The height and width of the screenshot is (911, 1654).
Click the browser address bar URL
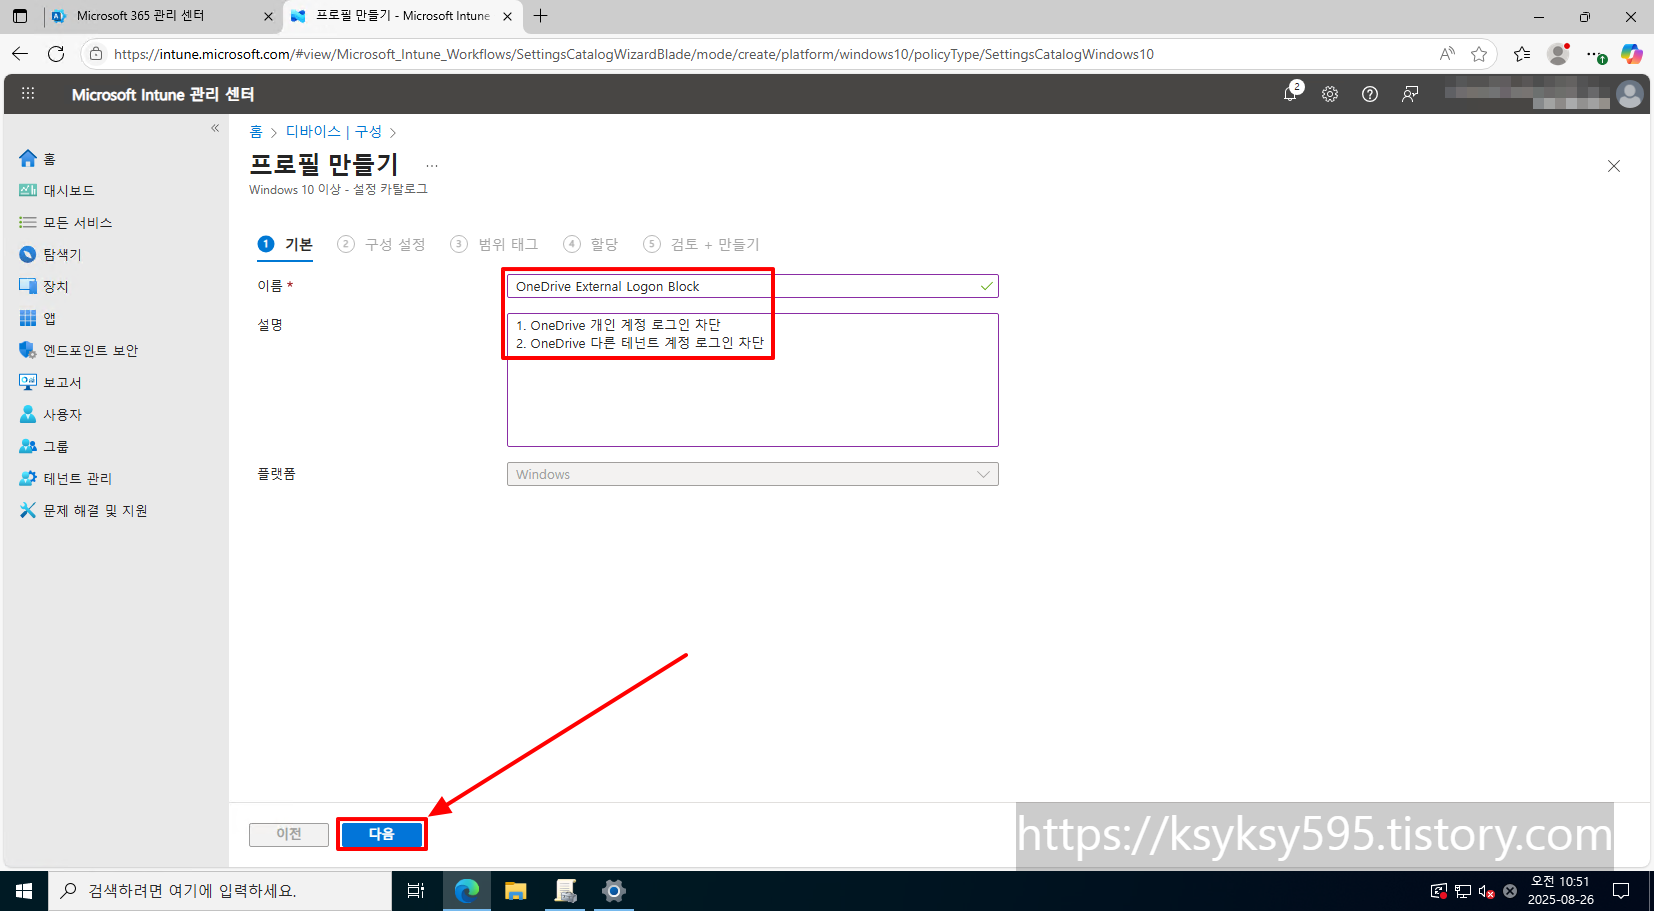(x=634, y=54)
